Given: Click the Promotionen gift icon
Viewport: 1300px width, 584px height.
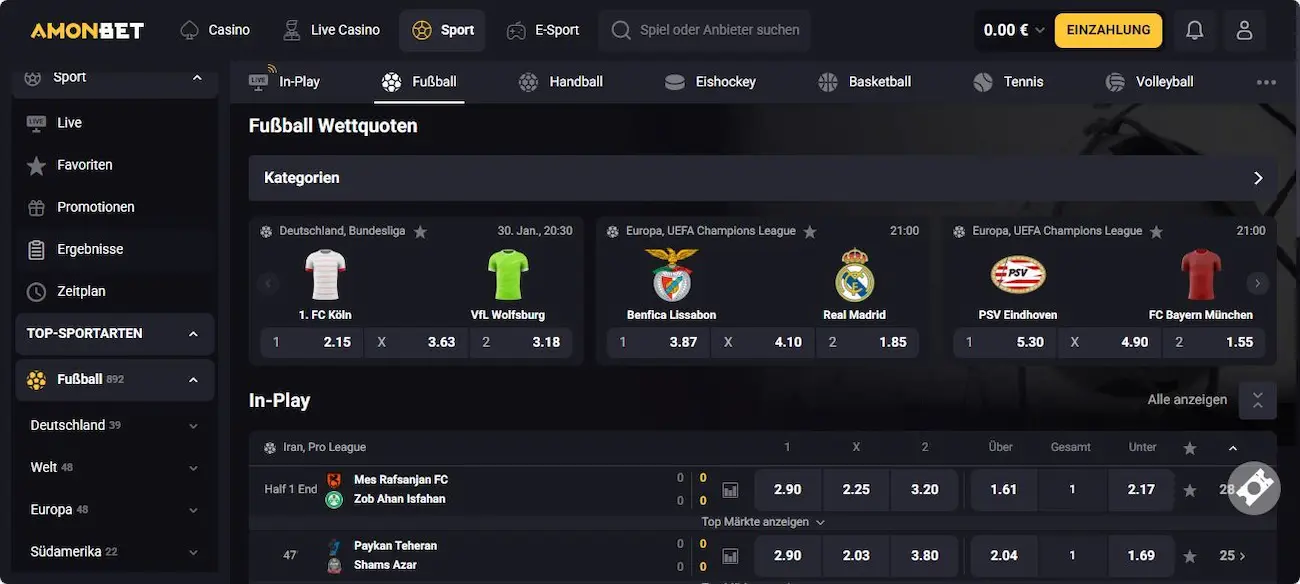Looking at the screenshot, I should (35, 206).
